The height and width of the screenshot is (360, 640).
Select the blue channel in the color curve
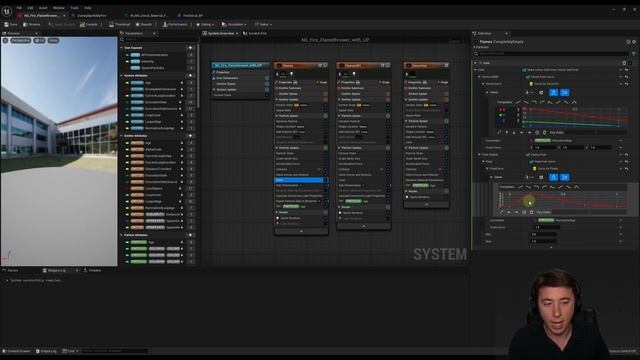[x=502, y=120]
